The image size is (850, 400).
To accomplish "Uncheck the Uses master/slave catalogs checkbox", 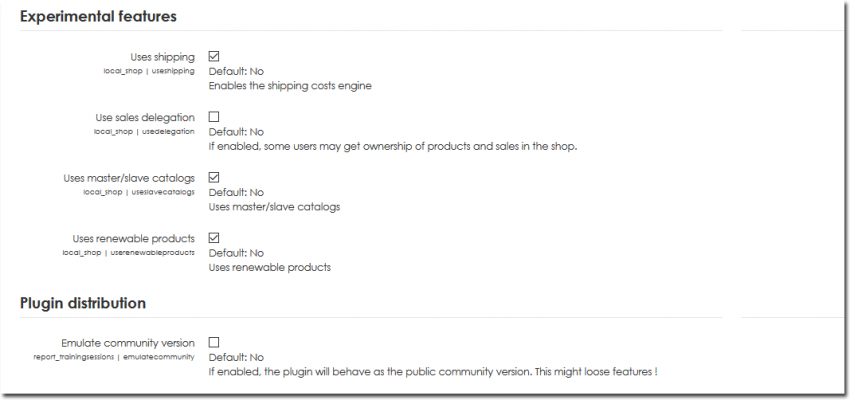I will tap(214, 178).
